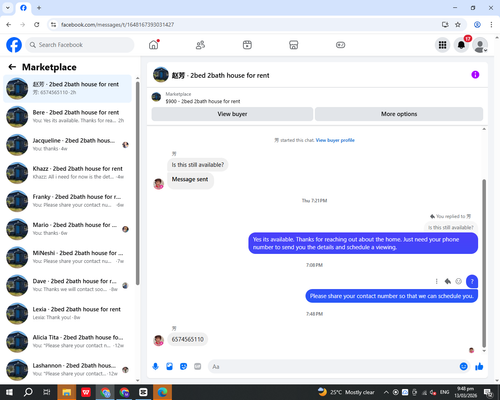
Task: Open more actions for the '?' message
Action: [x=436, y=281]
